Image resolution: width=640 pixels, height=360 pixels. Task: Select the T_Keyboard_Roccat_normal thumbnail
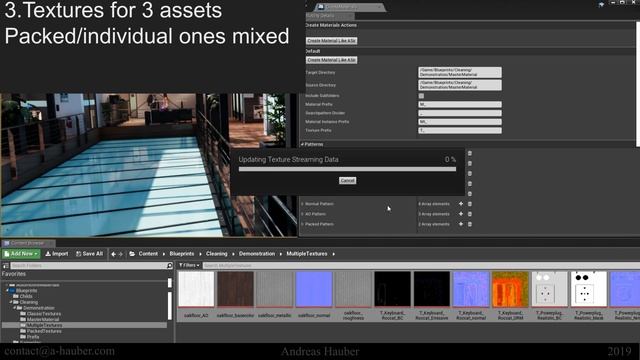471,289
